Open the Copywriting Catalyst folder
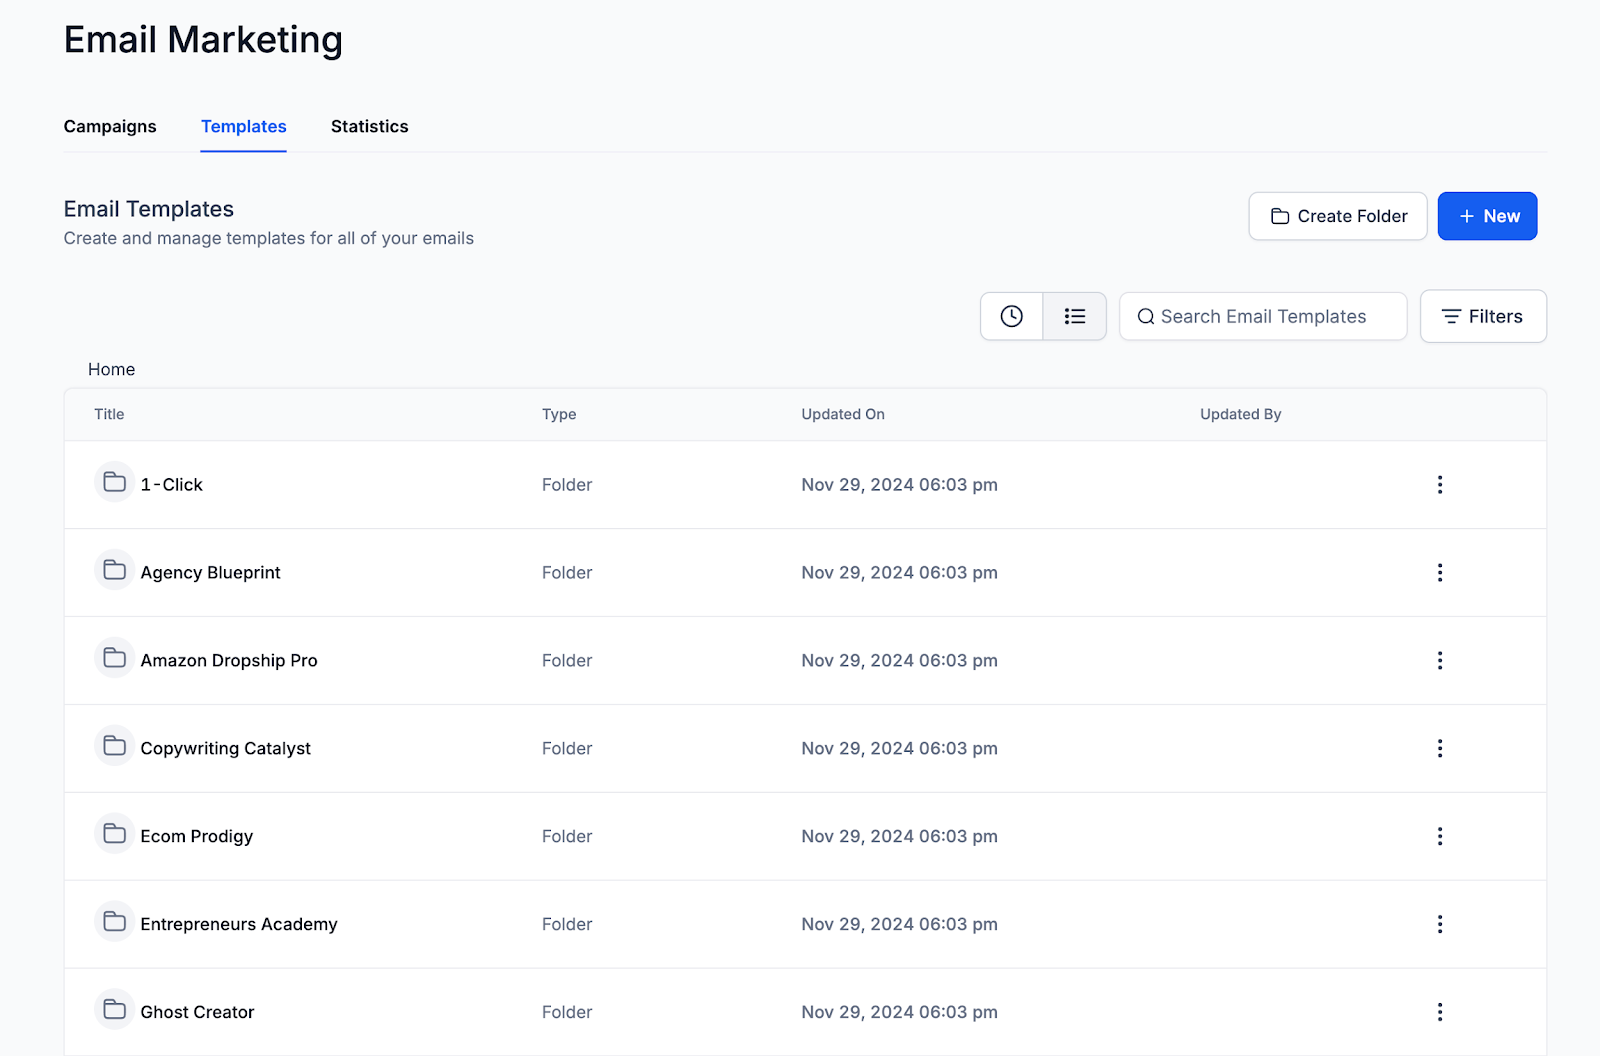 pyautogui.click(x=225, y=747)
